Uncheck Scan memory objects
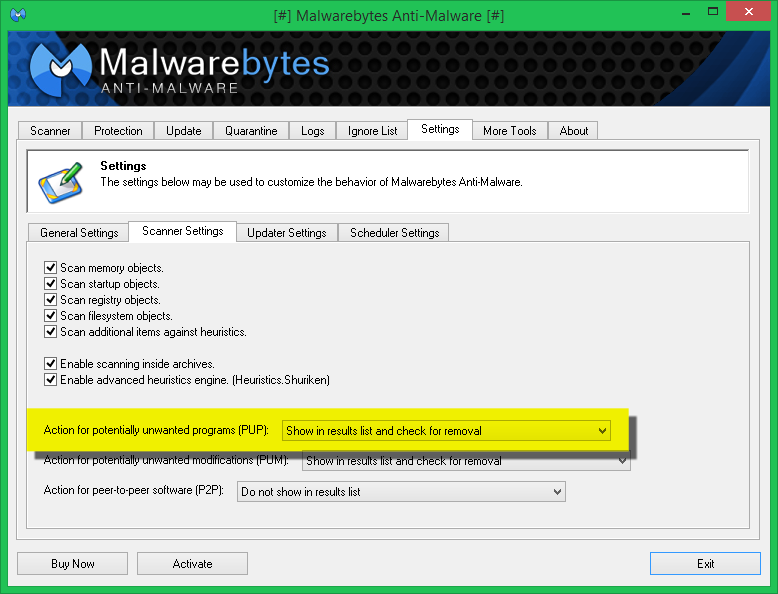Screen dimensions: 778x594 coord(50,267)
